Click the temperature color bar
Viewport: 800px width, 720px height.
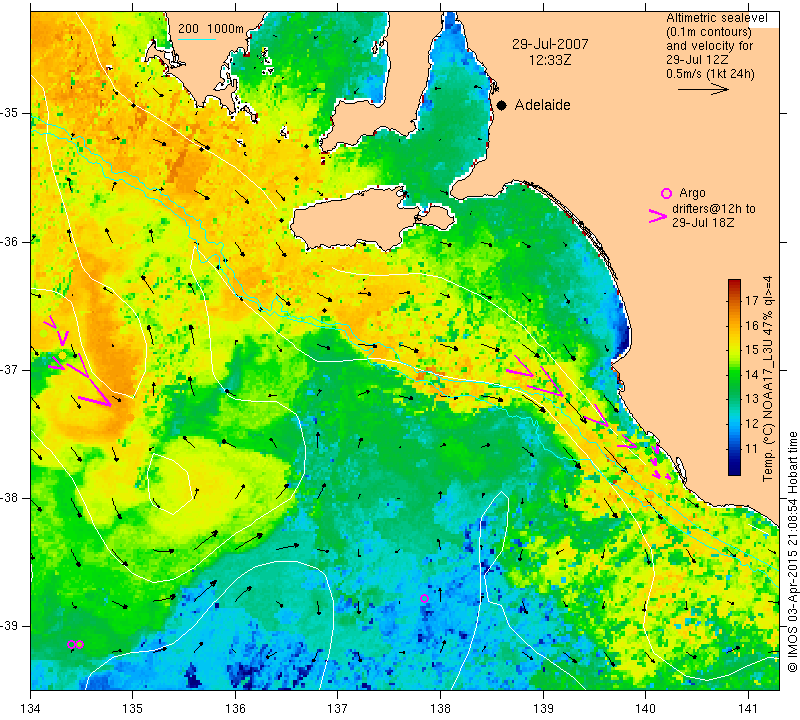point(734,378)
